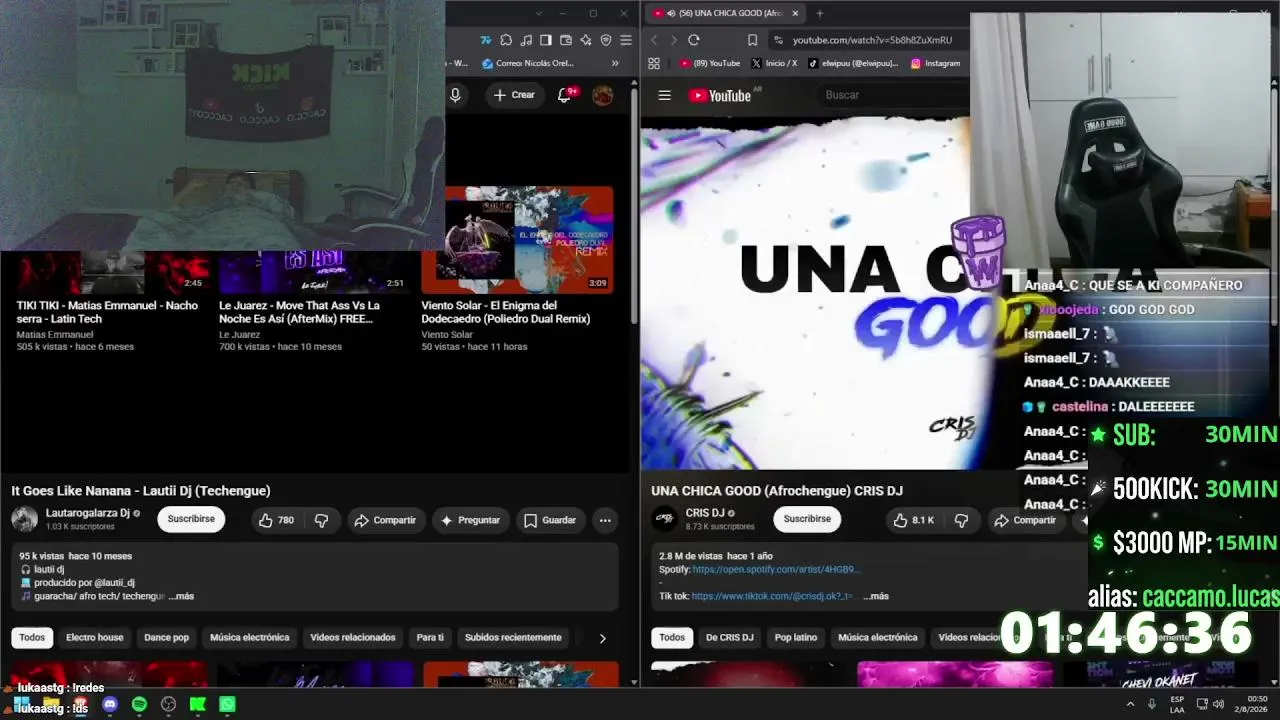Screen dimensions: 1280x720
Task: Click the shield icon in left browser toolbar
Action: coord(606,40)
